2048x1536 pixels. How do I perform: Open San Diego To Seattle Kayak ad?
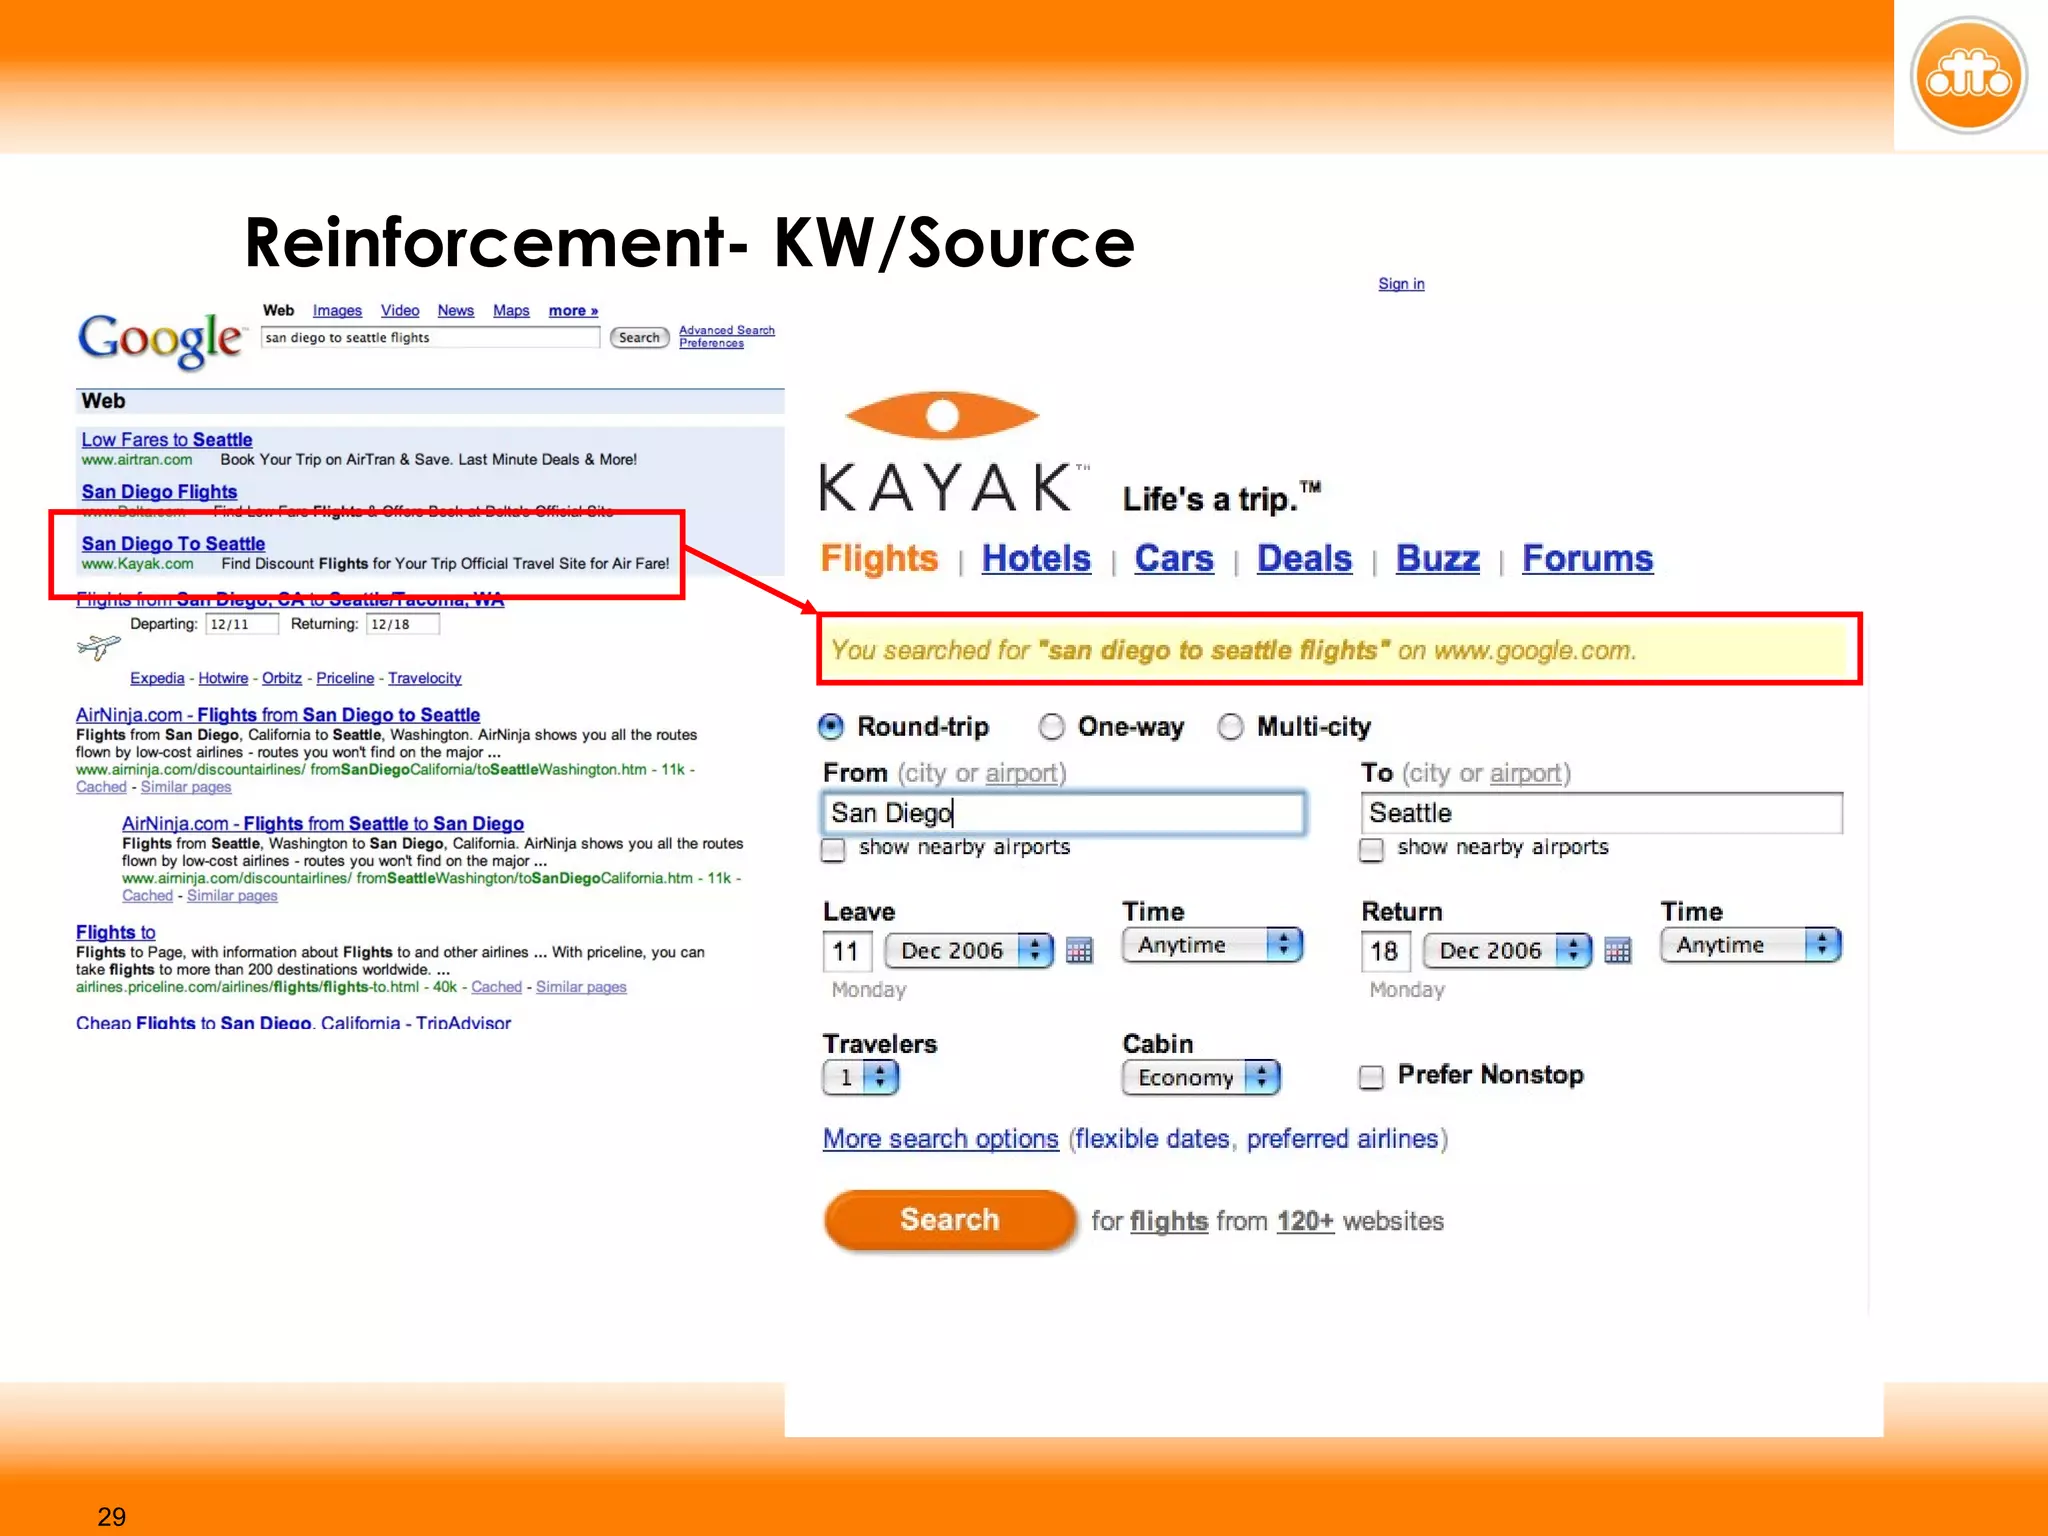click(x=173, y=544)
